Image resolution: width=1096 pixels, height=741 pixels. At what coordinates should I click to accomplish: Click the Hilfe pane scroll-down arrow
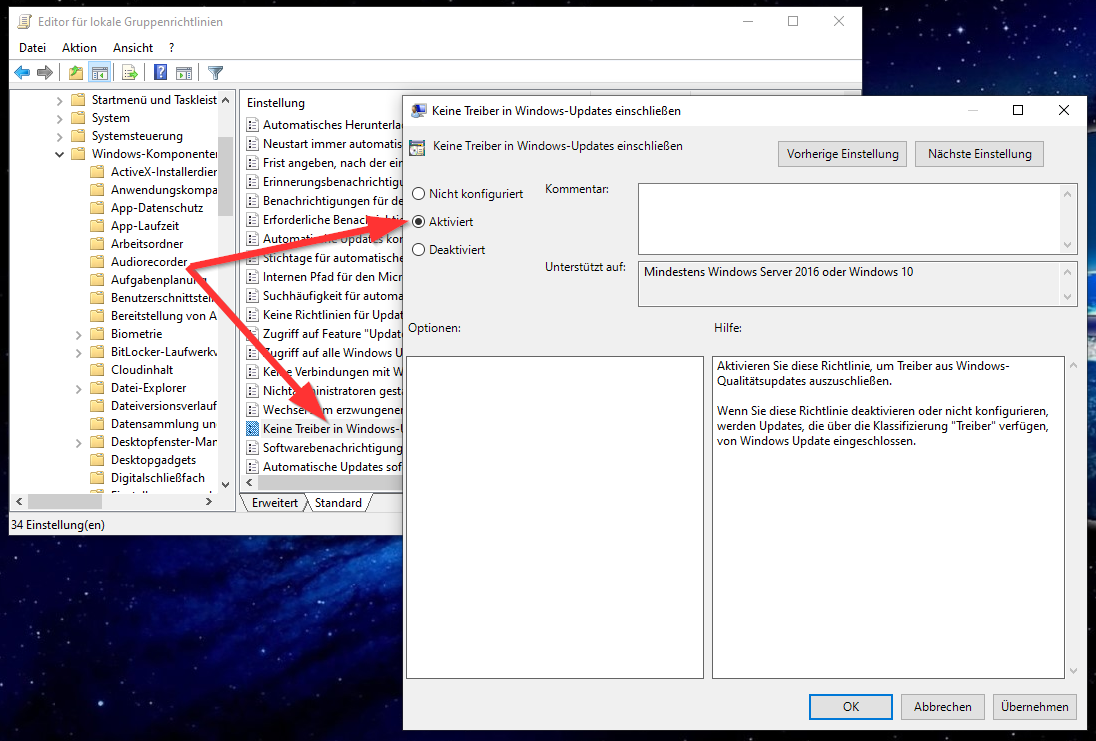click(1074, 671)
